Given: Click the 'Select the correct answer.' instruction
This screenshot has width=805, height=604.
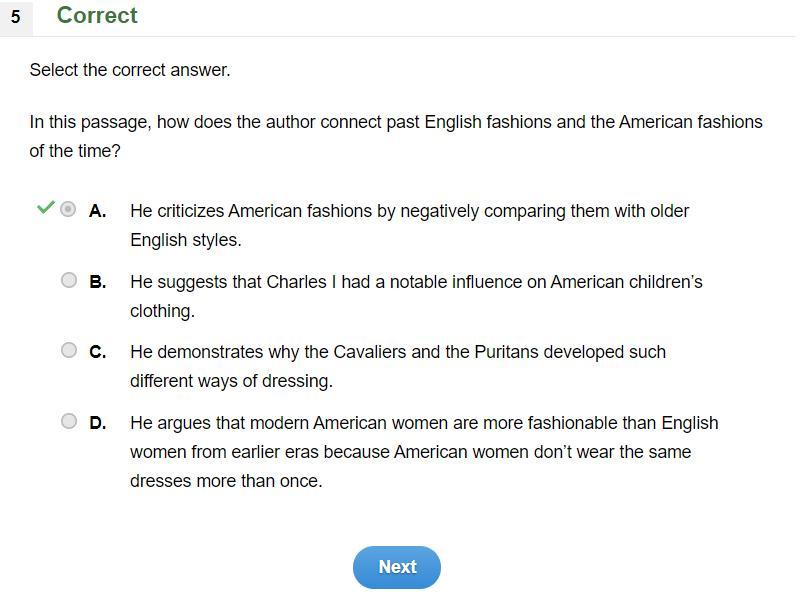Looking at the screenshot, I should pyautogui.click(x=130, y=70).
